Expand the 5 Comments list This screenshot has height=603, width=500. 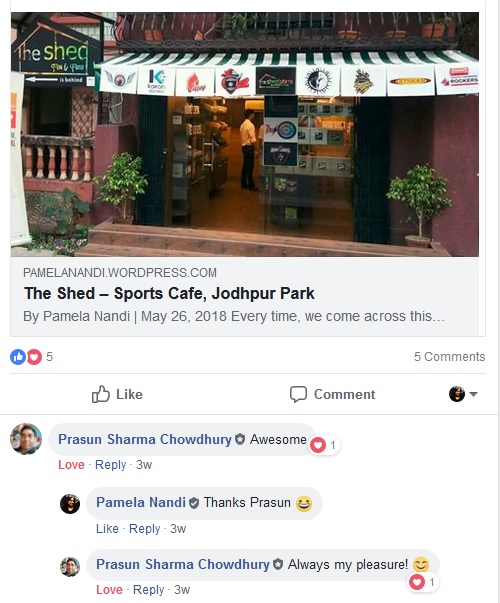point(449,356)
